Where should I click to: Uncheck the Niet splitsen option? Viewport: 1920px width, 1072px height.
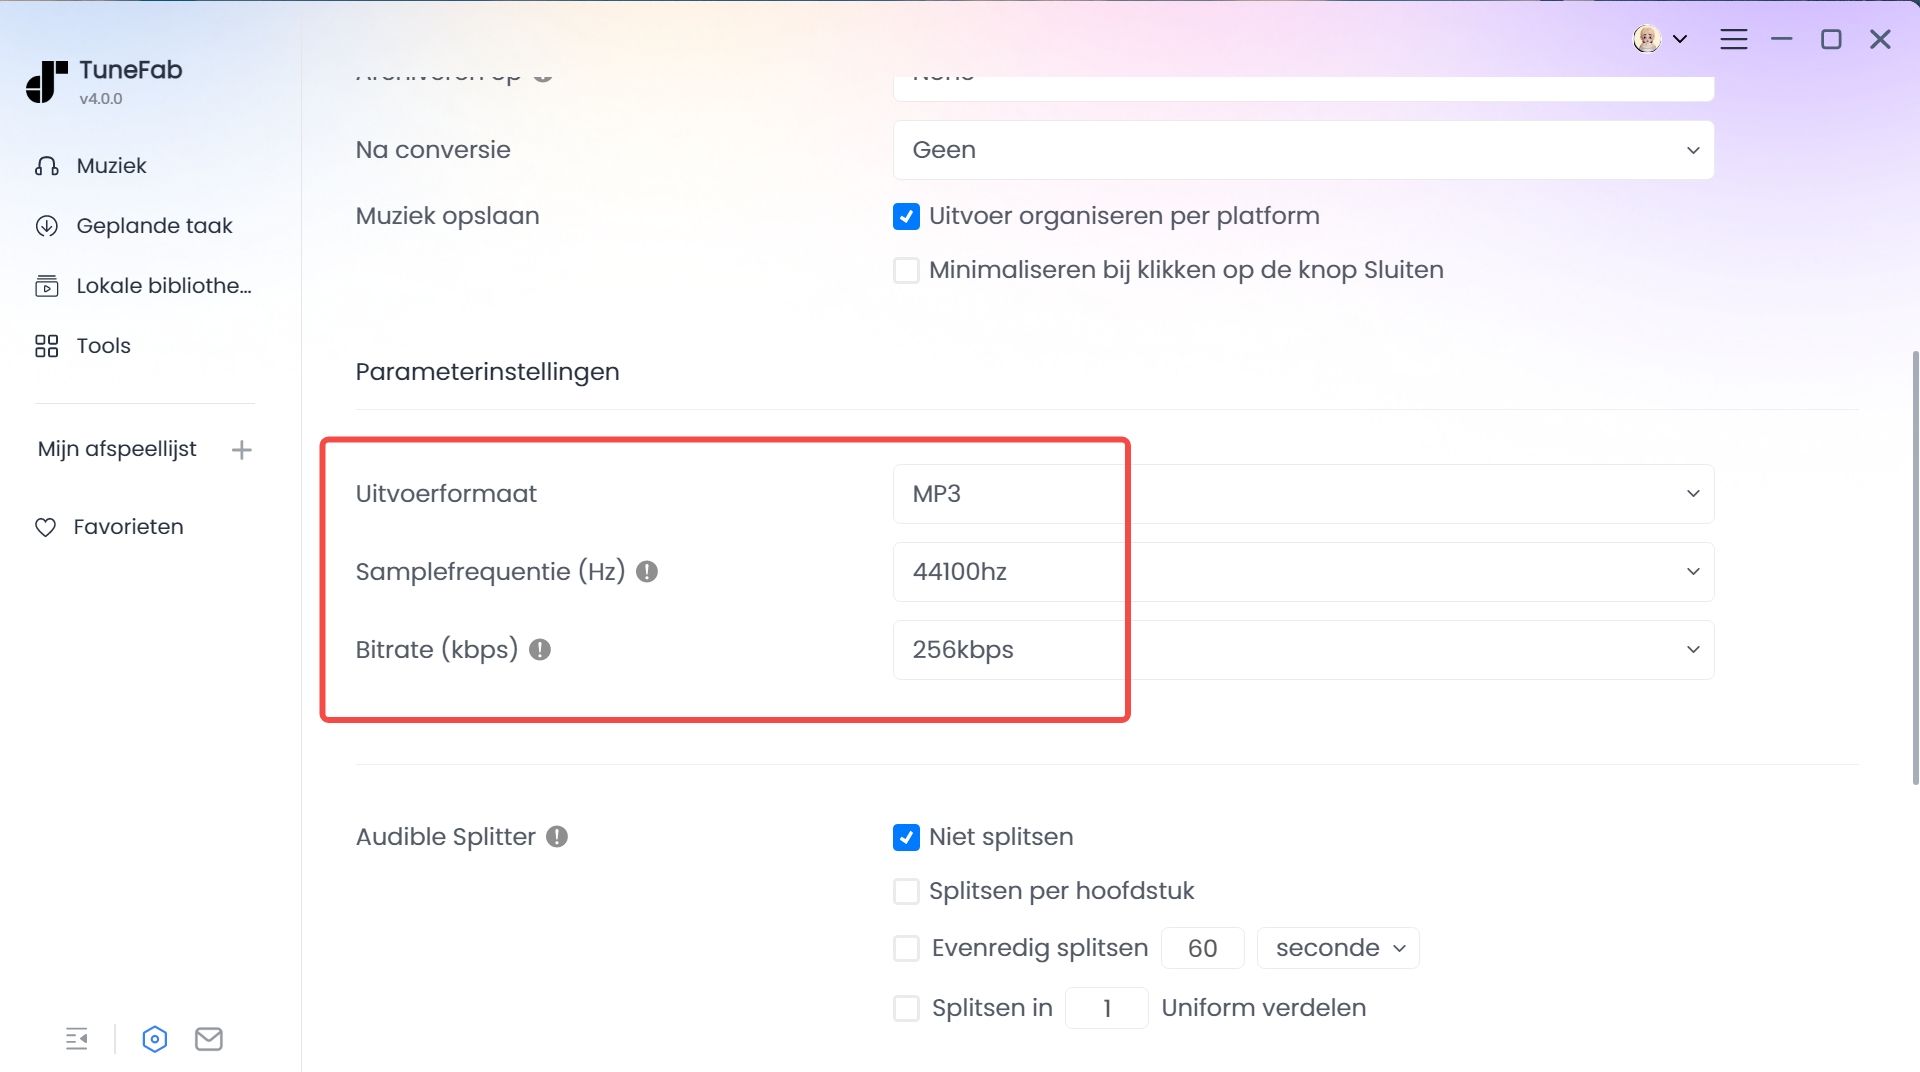[x=906, y=838]
